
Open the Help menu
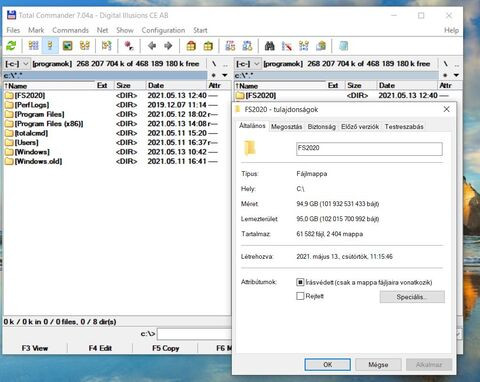click(x=451, y=30)
